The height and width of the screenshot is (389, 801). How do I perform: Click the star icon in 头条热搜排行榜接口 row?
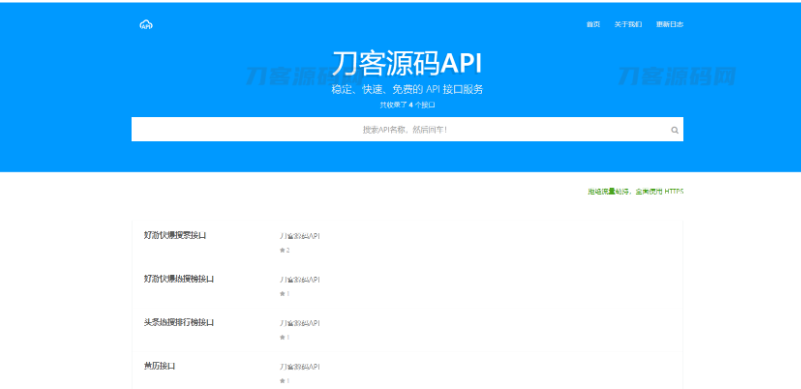(x=282, y=337)
